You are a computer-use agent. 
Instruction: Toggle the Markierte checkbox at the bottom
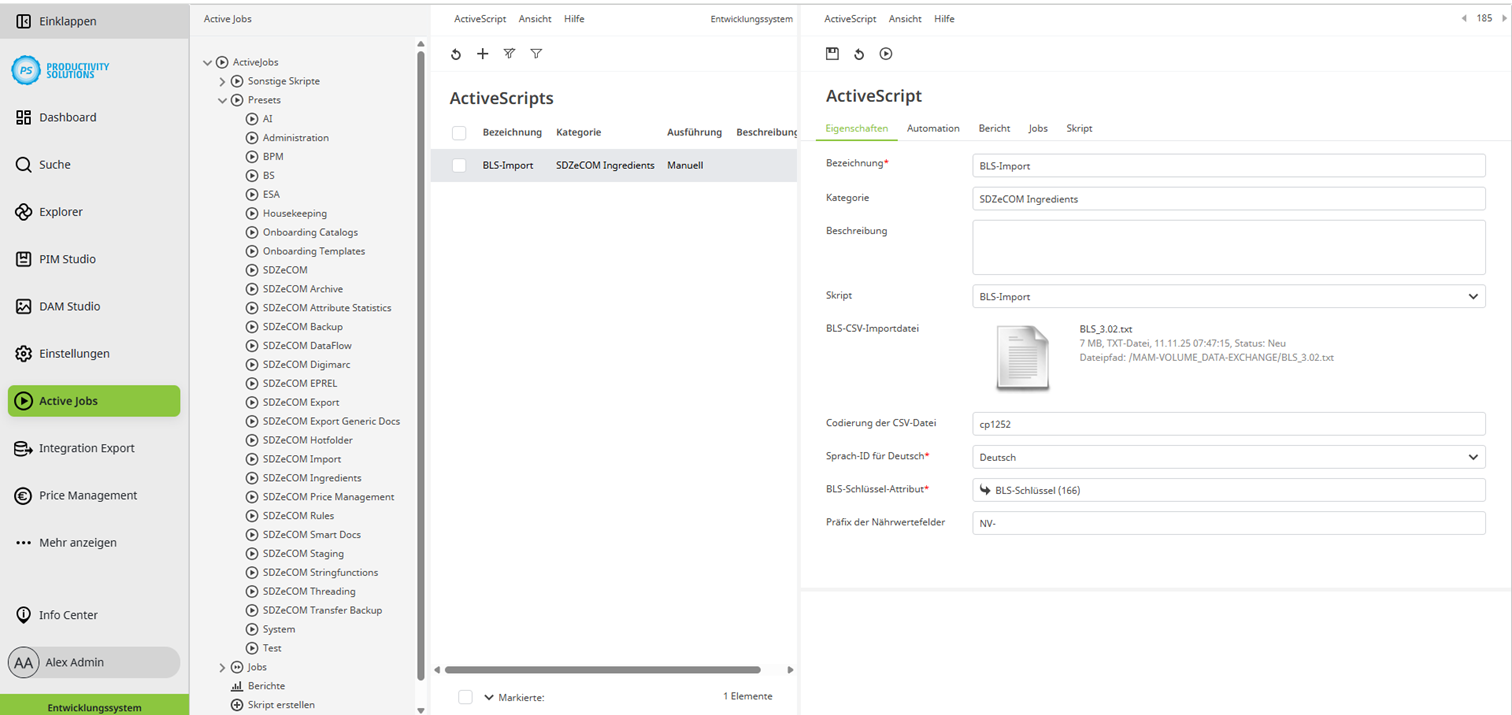(466, 697)
